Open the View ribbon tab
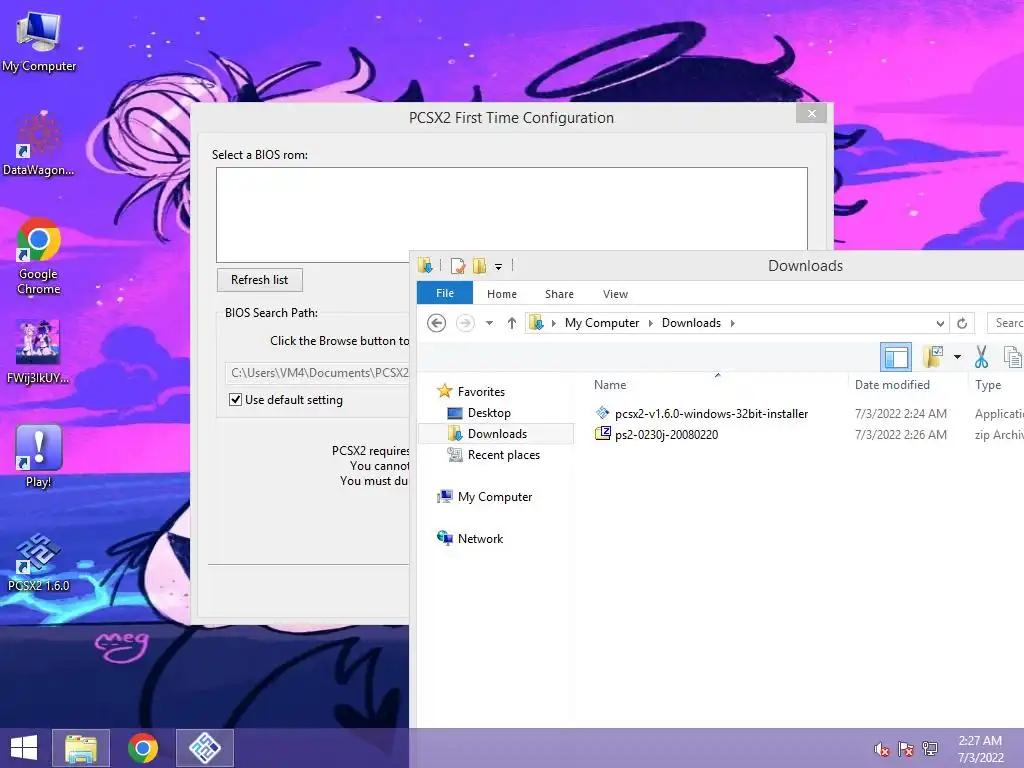The height and width of the screenshot is (768, 1024). coord(615,294)
